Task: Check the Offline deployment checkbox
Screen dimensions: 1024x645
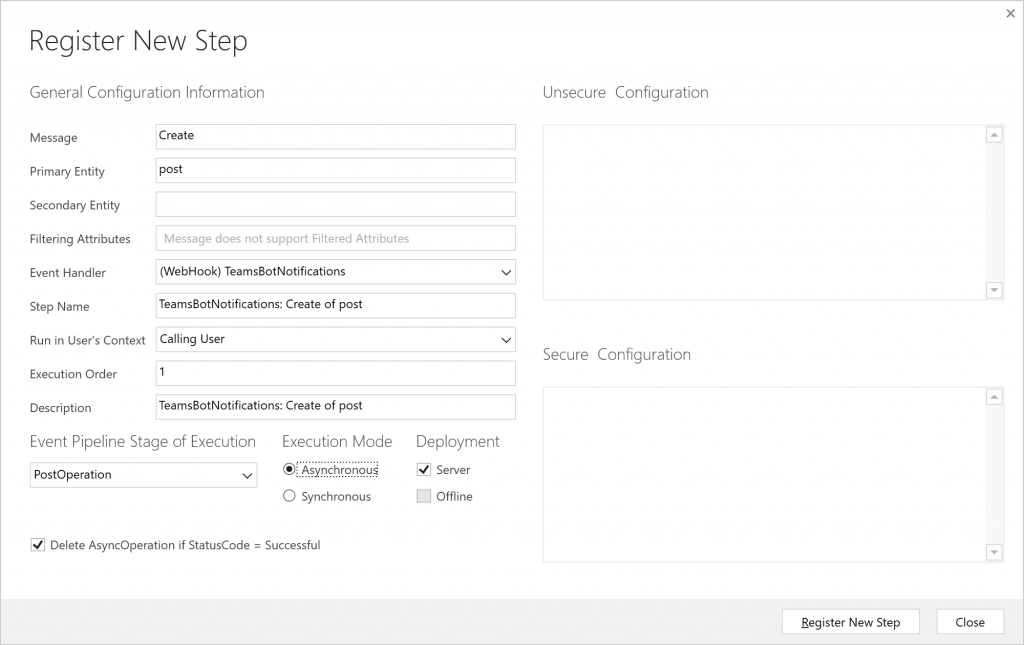Action: pos(424,496)
